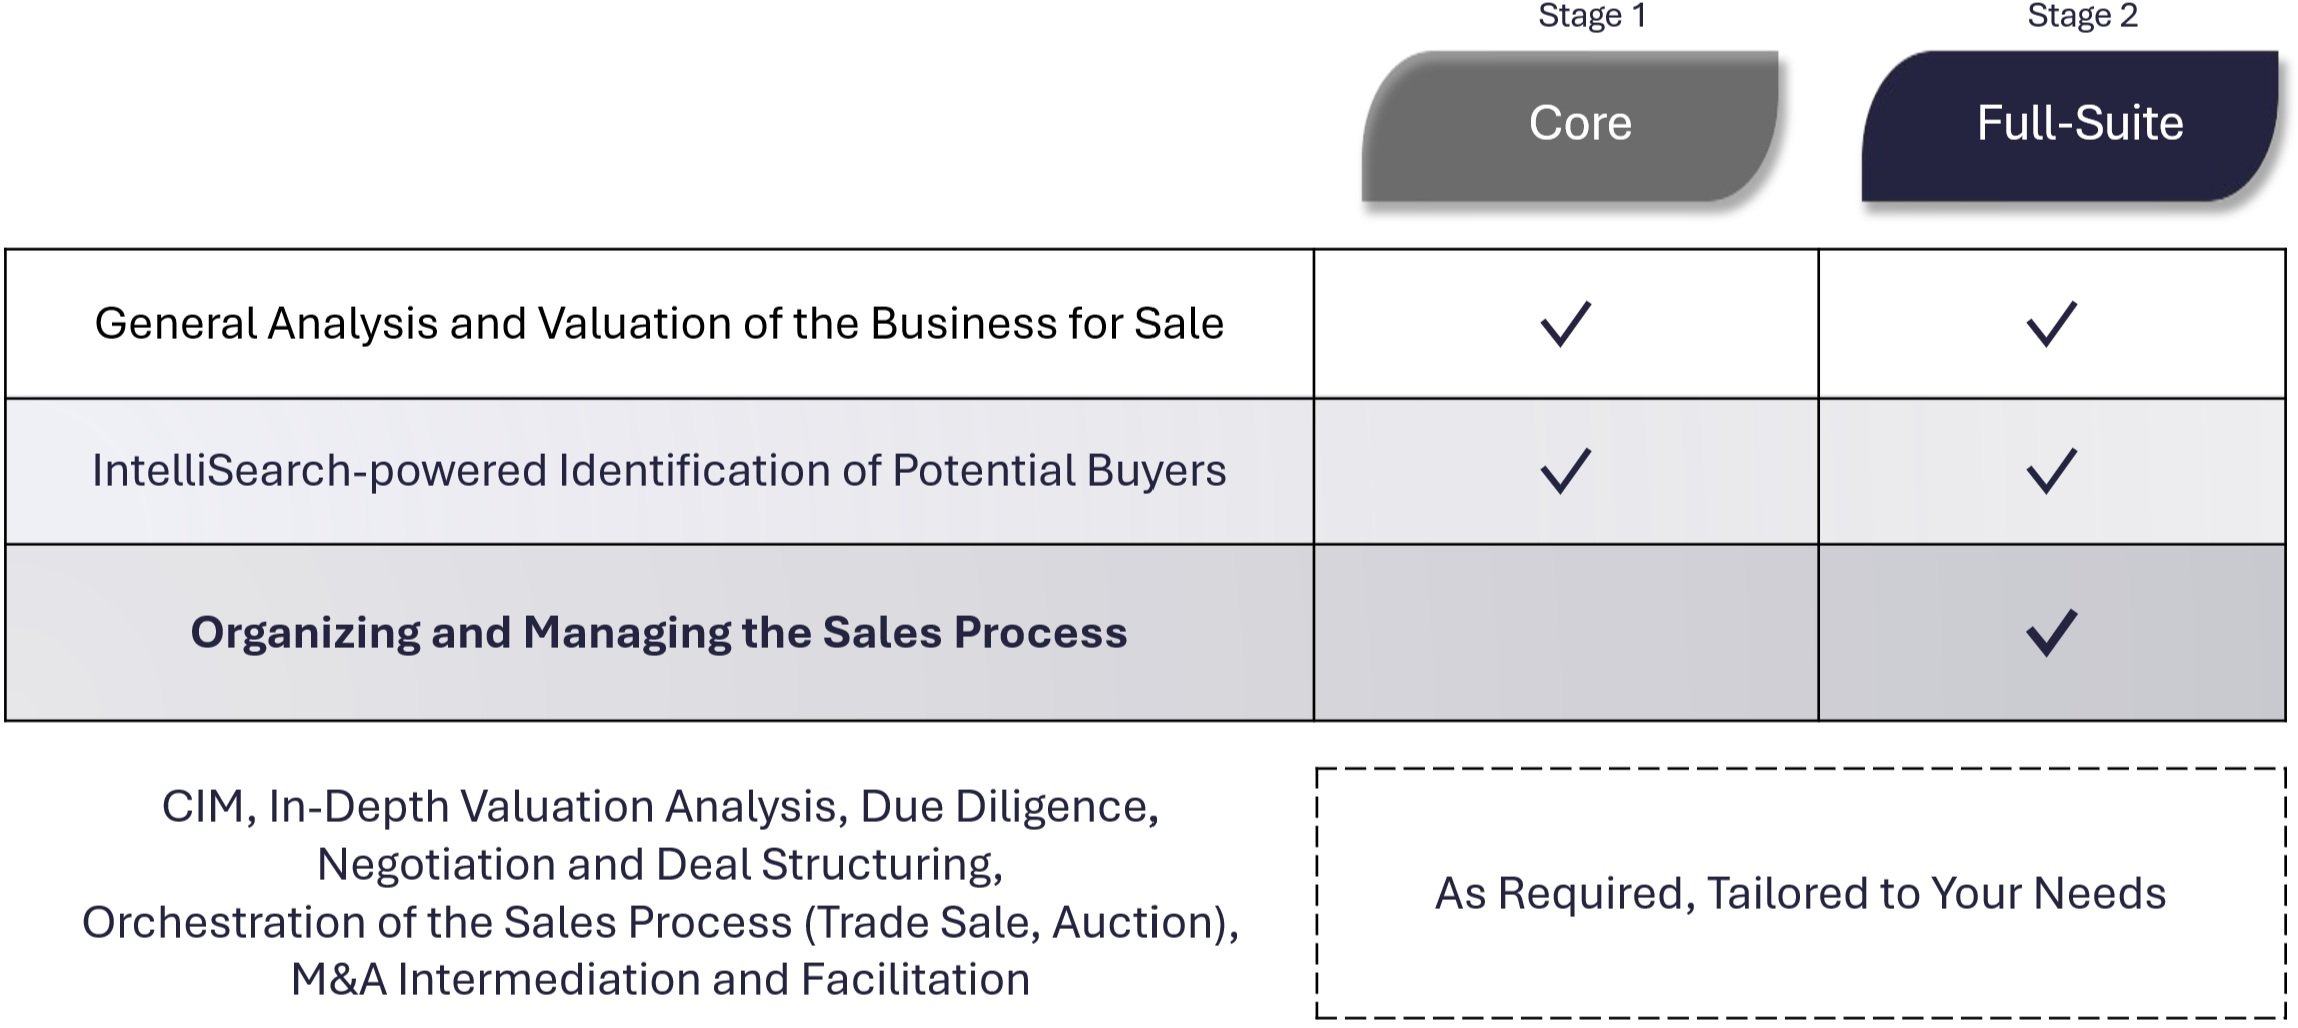Click the dashed As Required, Tailored box

[x=1800, y=893]
